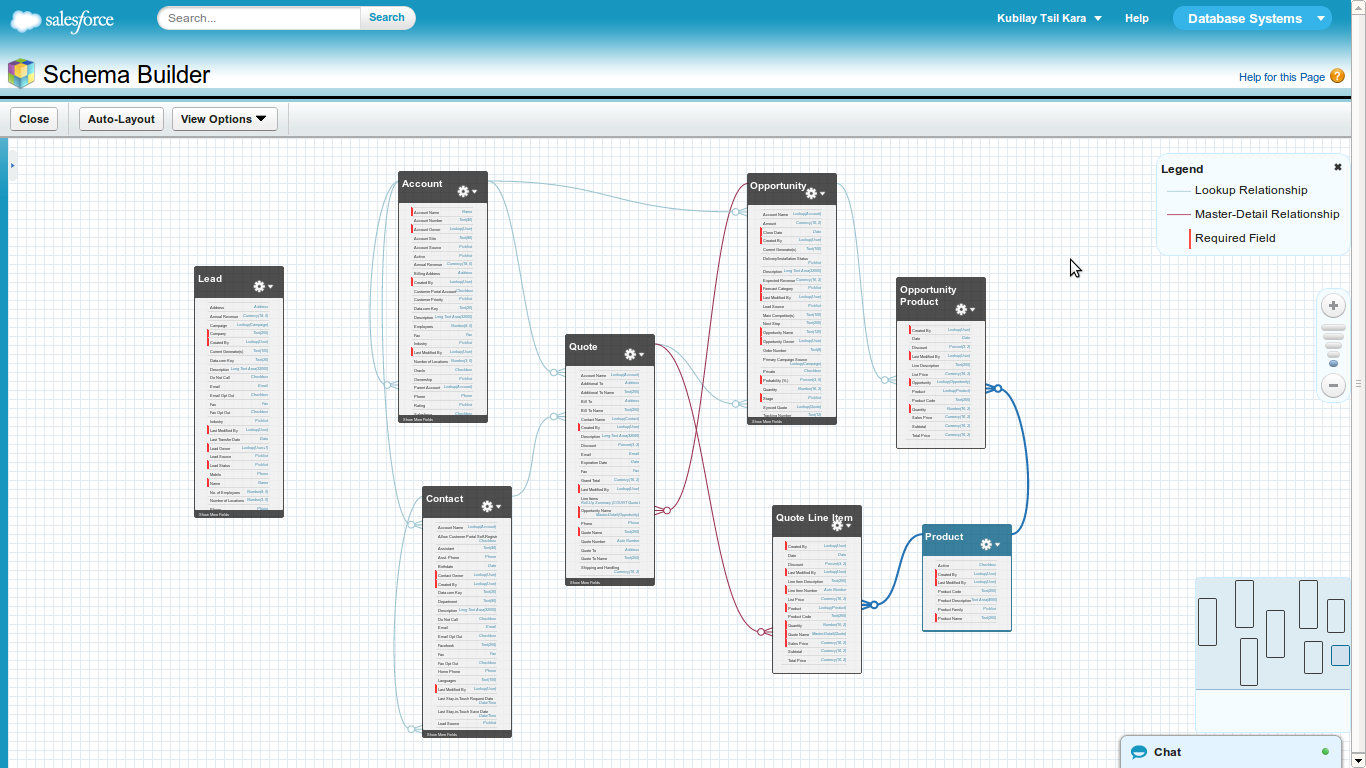Open the Lead object settings gear

point(263,286)
